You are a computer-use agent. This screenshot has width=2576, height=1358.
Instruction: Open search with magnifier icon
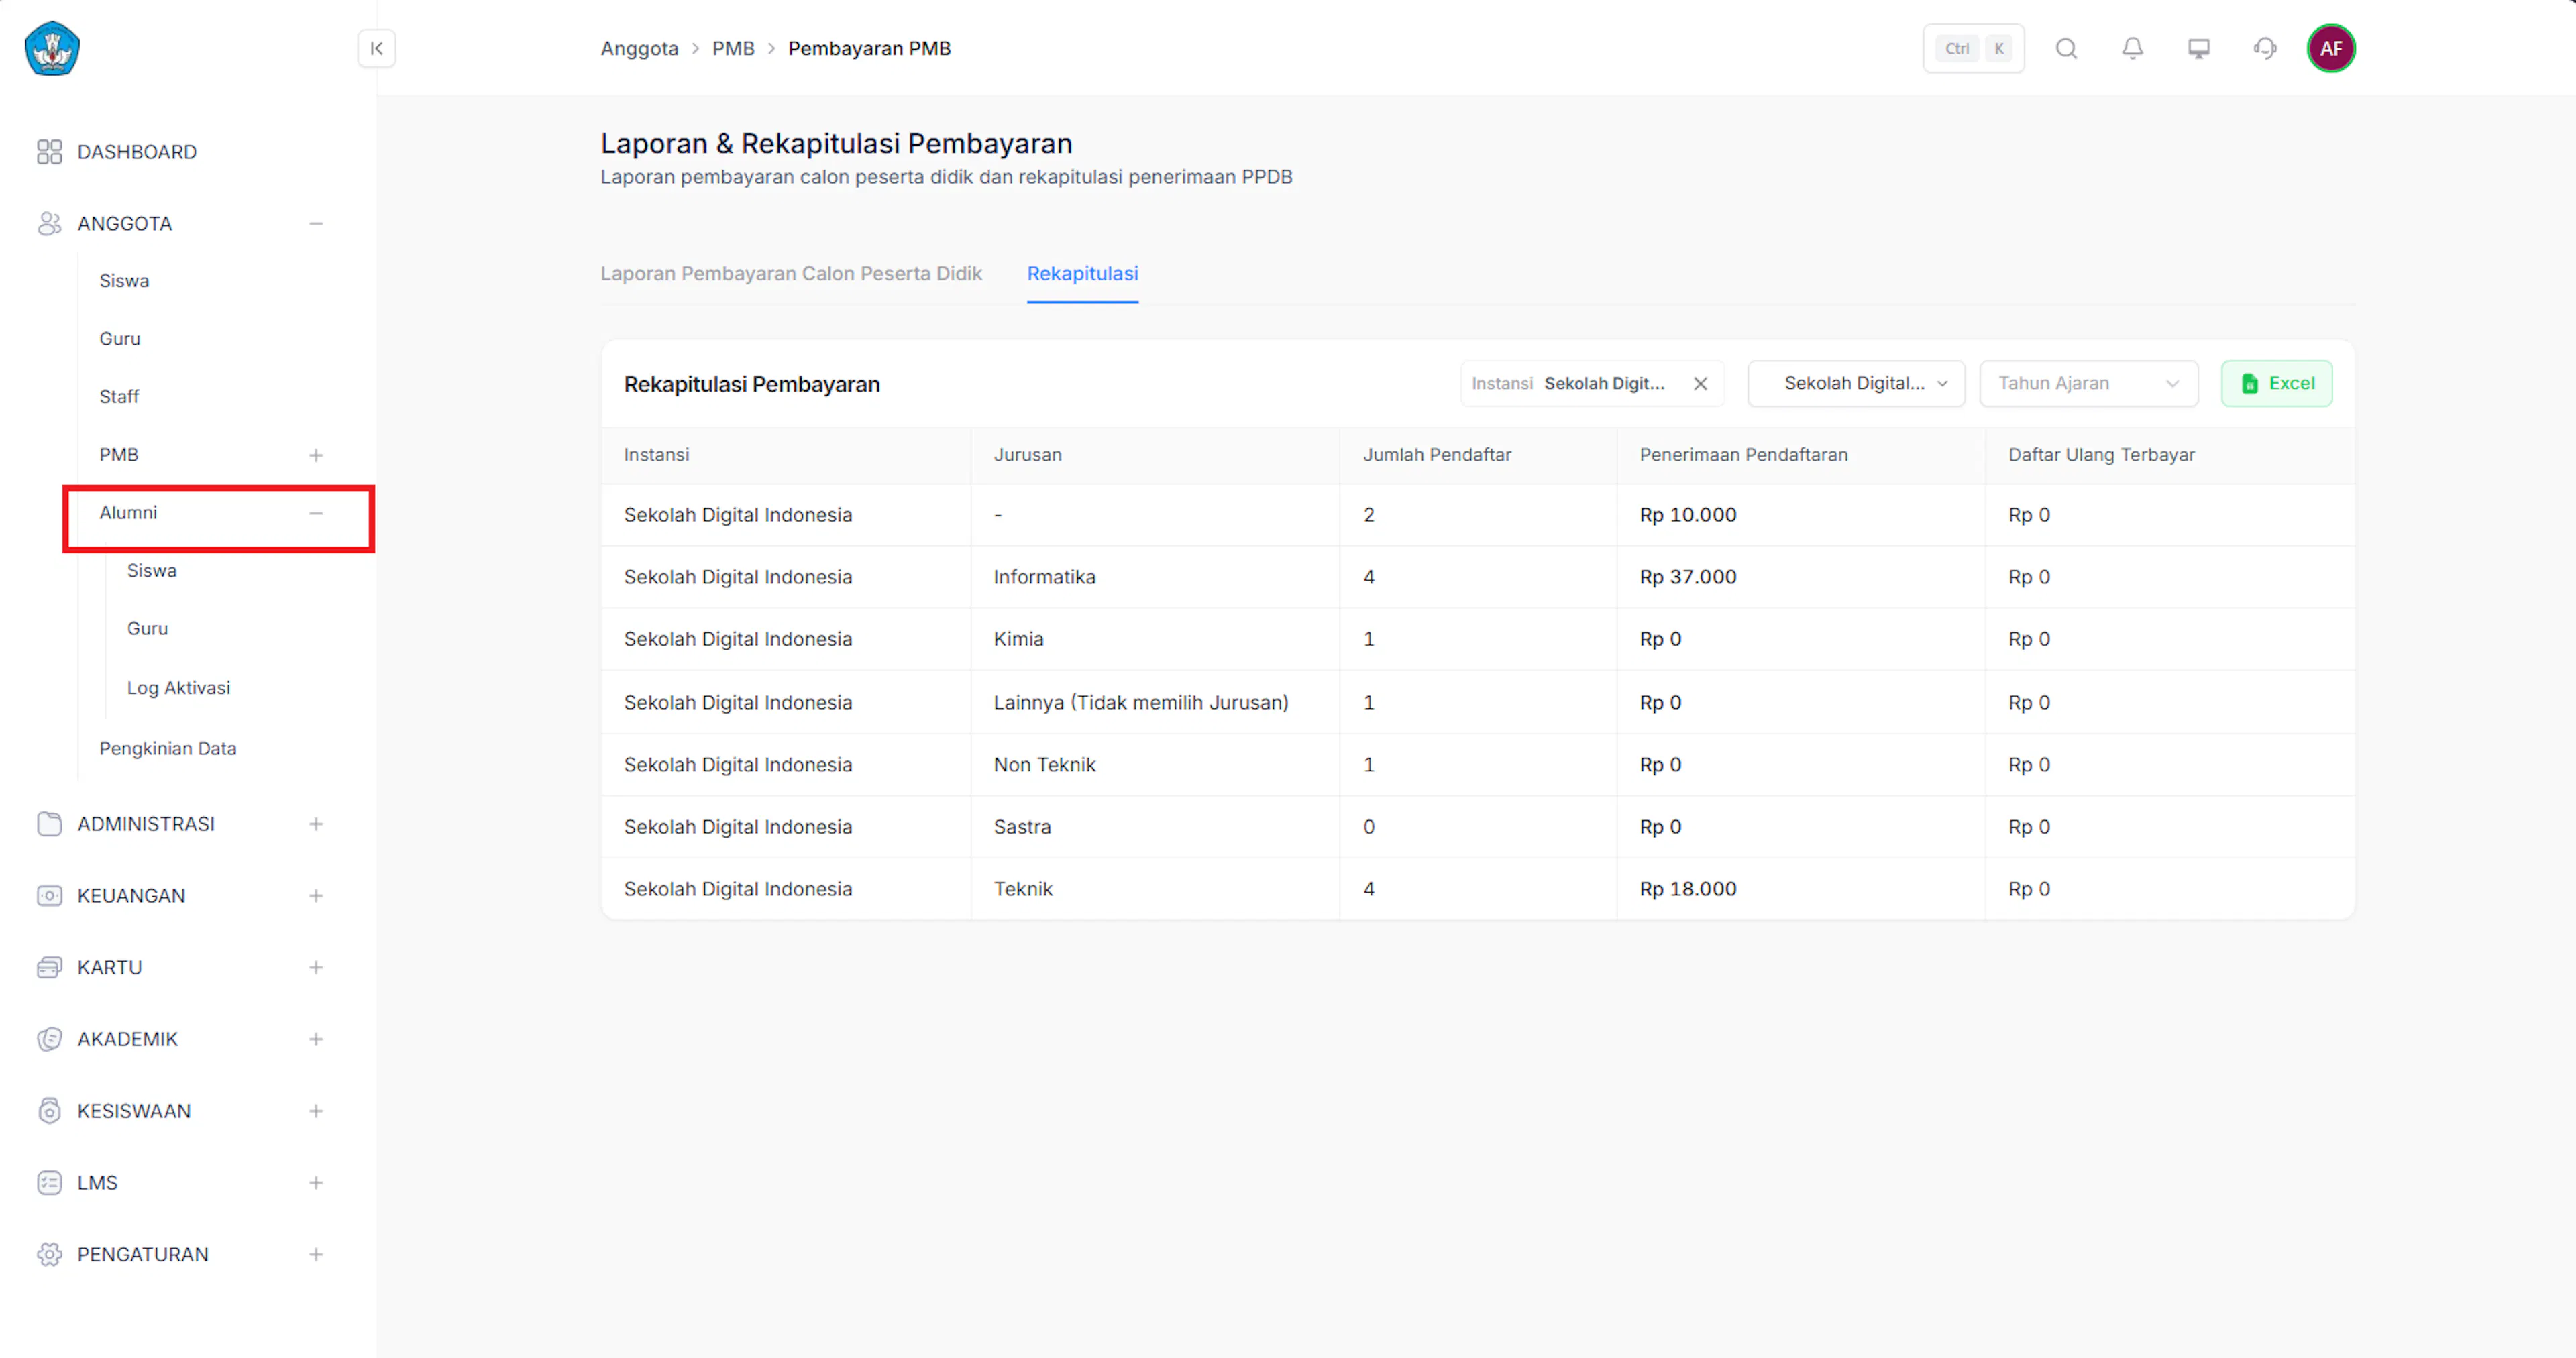click(2066, 48)
